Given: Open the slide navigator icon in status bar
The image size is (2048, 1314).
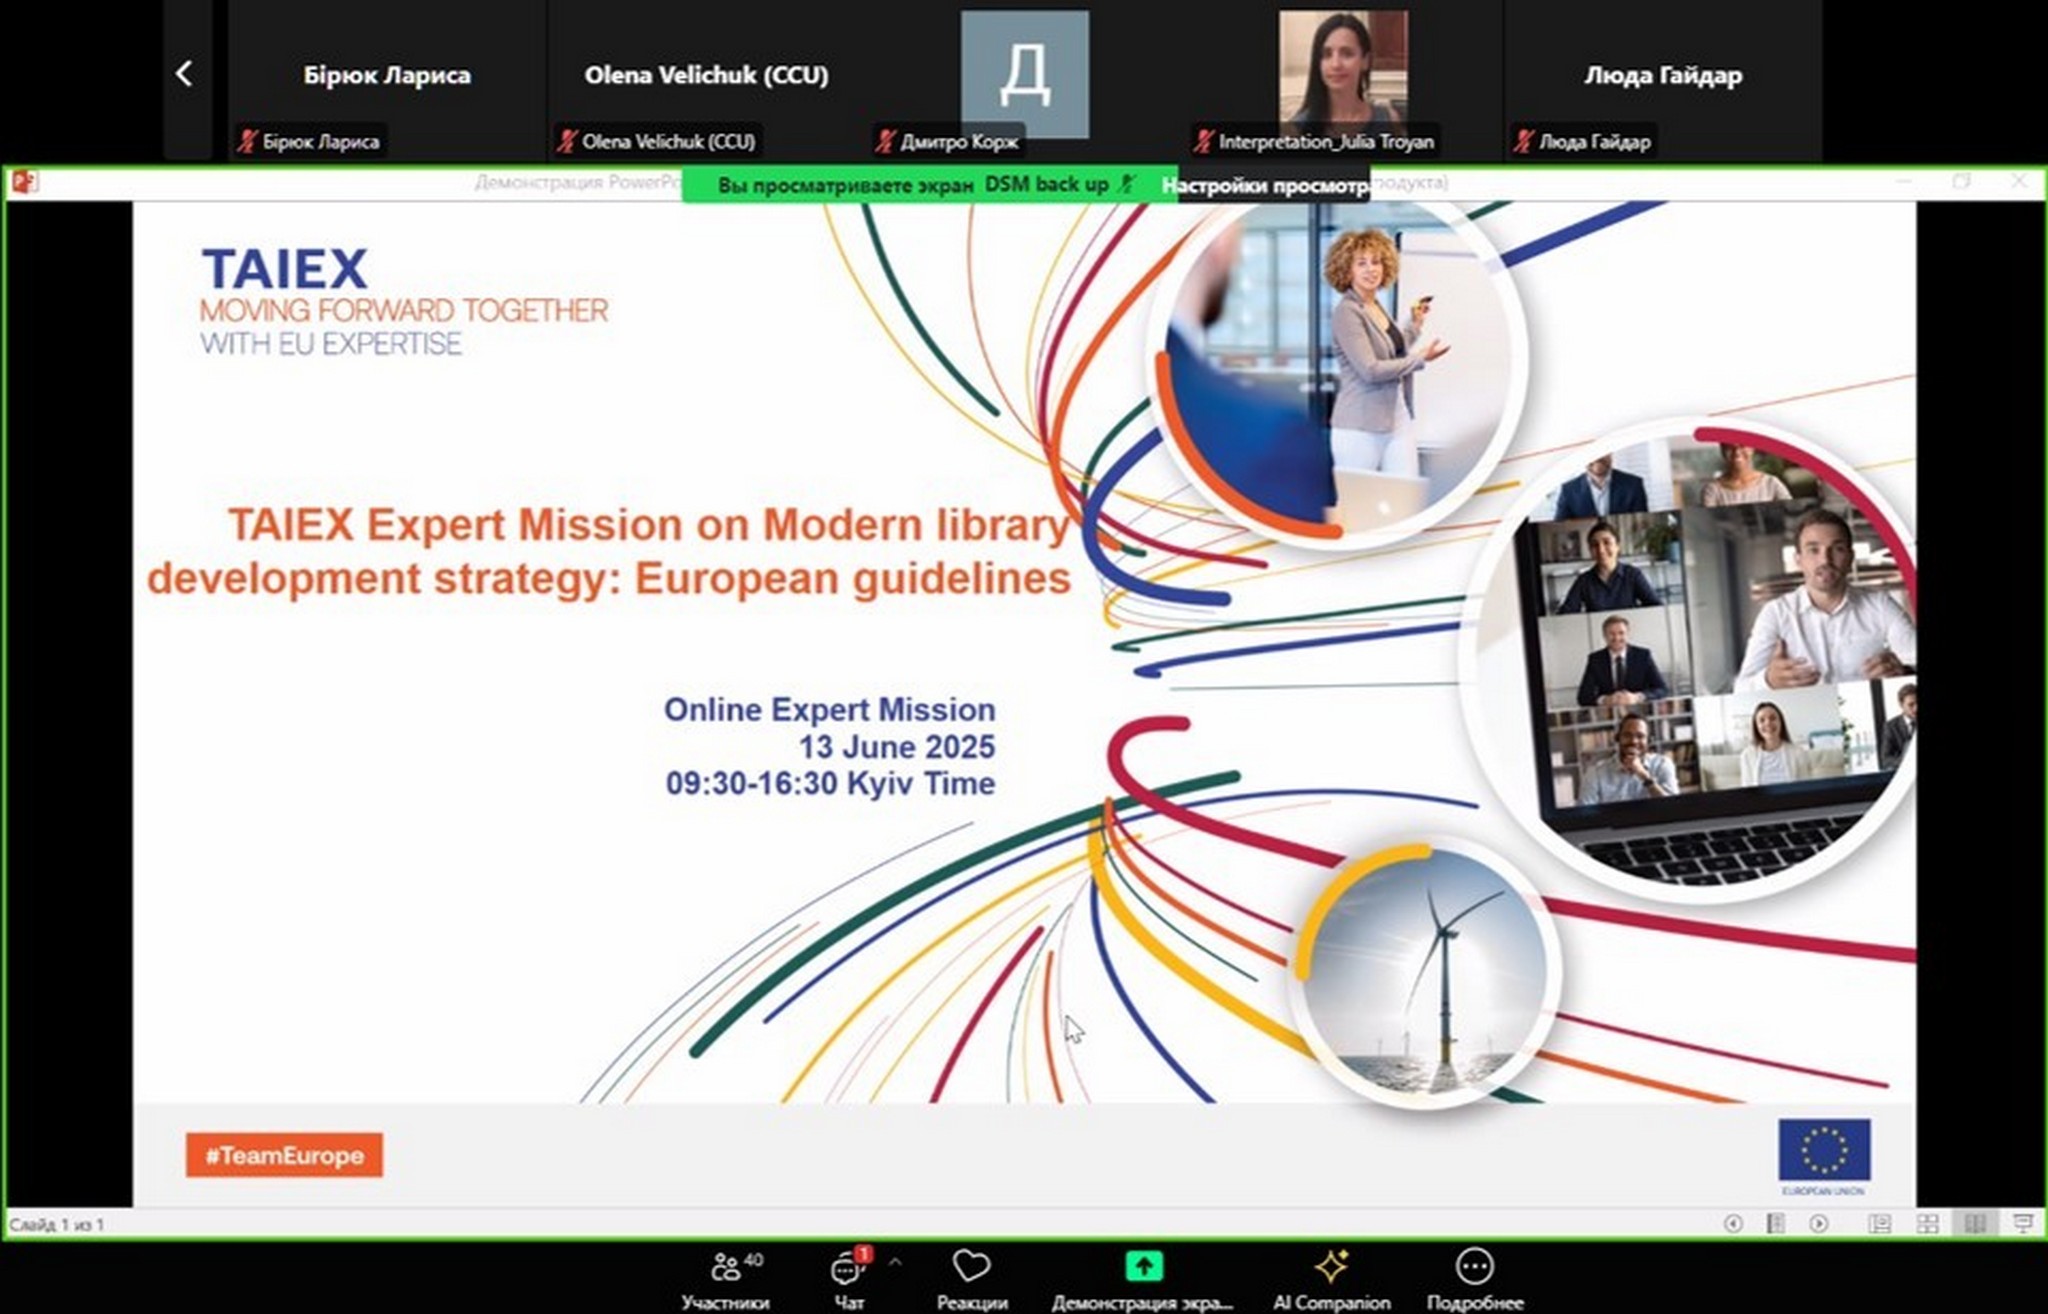Looking at the screenshot, I should 1776,1224.
